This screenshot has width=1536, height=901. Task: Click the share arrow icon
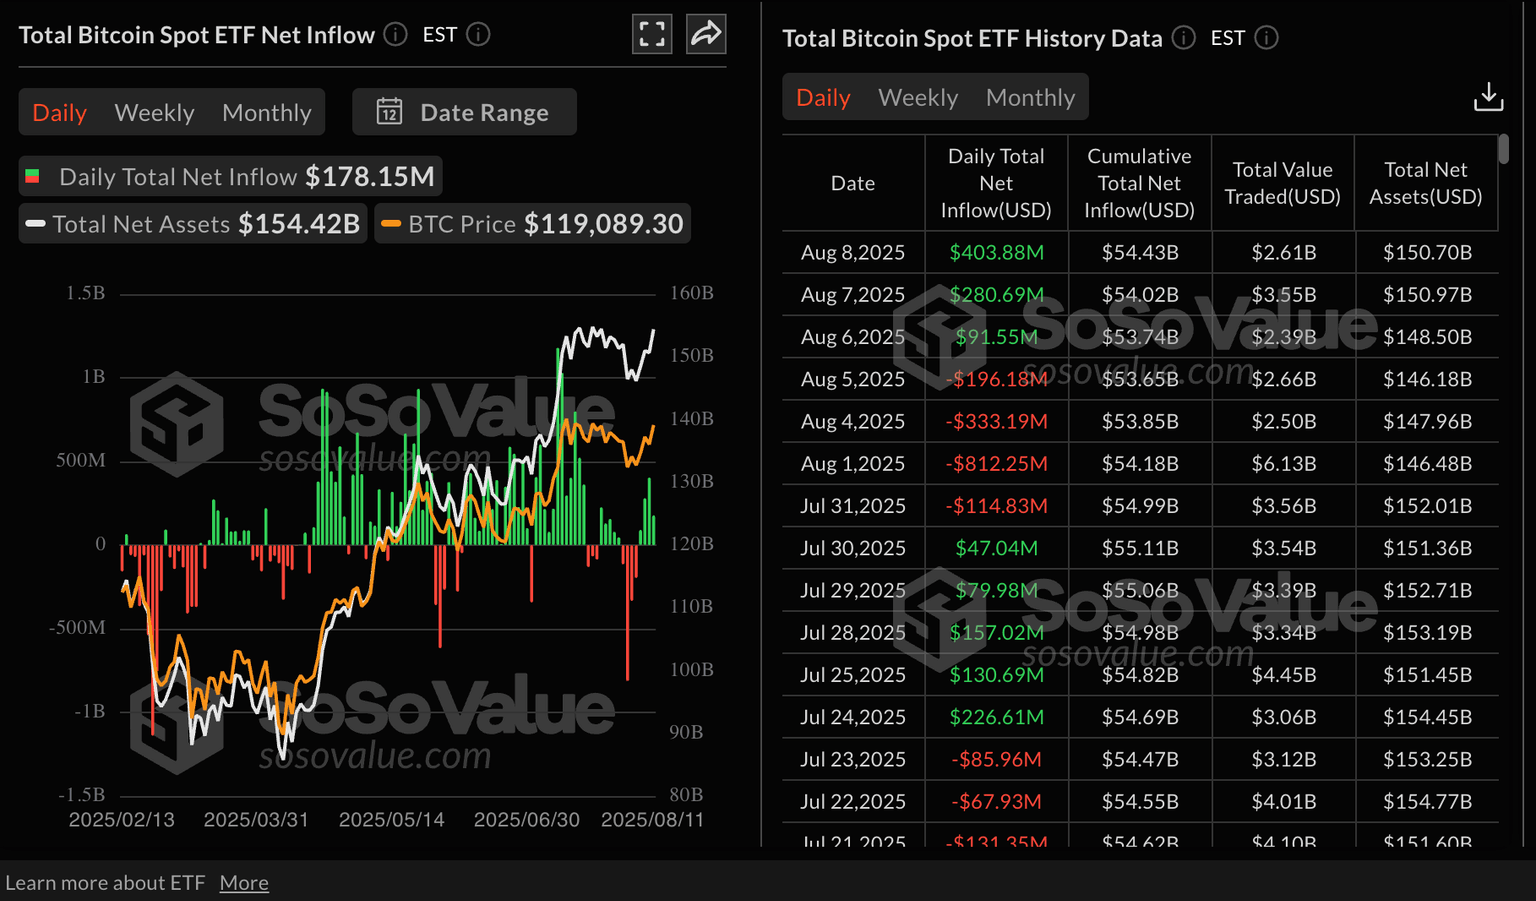[x=706, y=34]
